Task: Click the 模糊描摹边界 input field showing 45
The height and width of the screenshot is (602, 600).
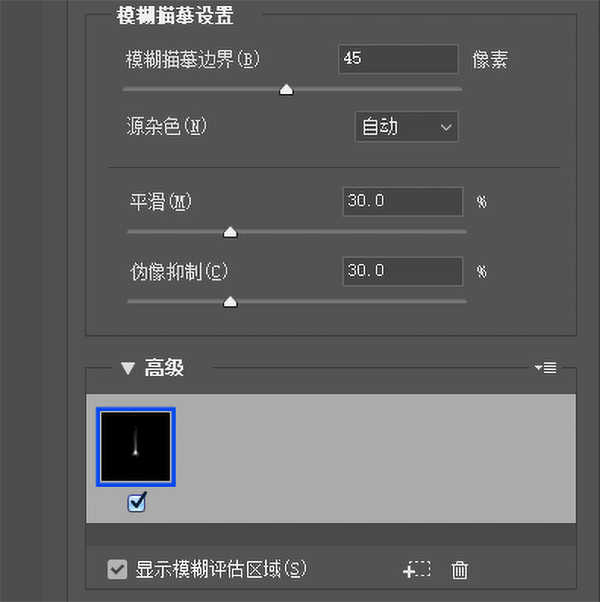Action: (x=398, y=59)
